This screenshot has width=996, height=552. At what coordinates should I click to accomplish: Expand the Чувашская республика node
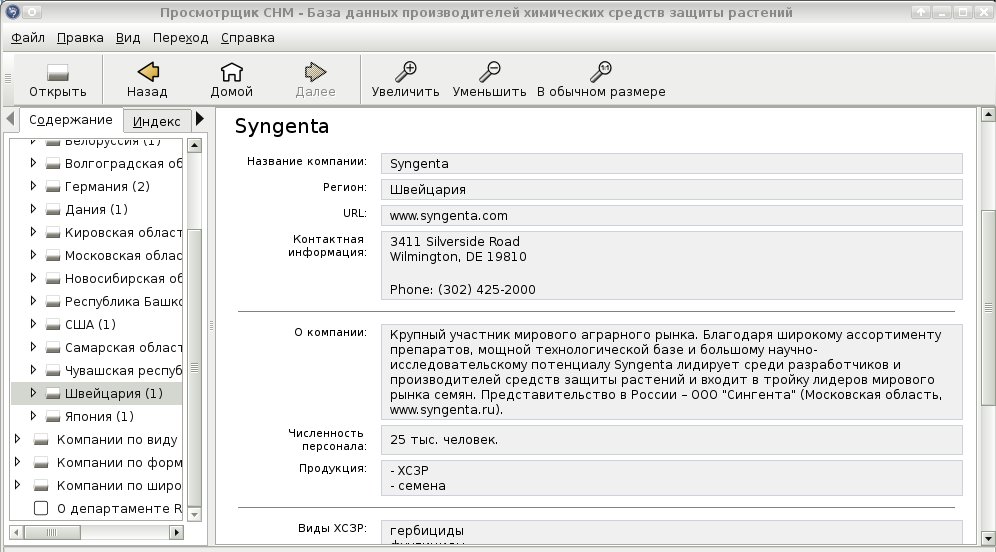click(x=33, y=370)
